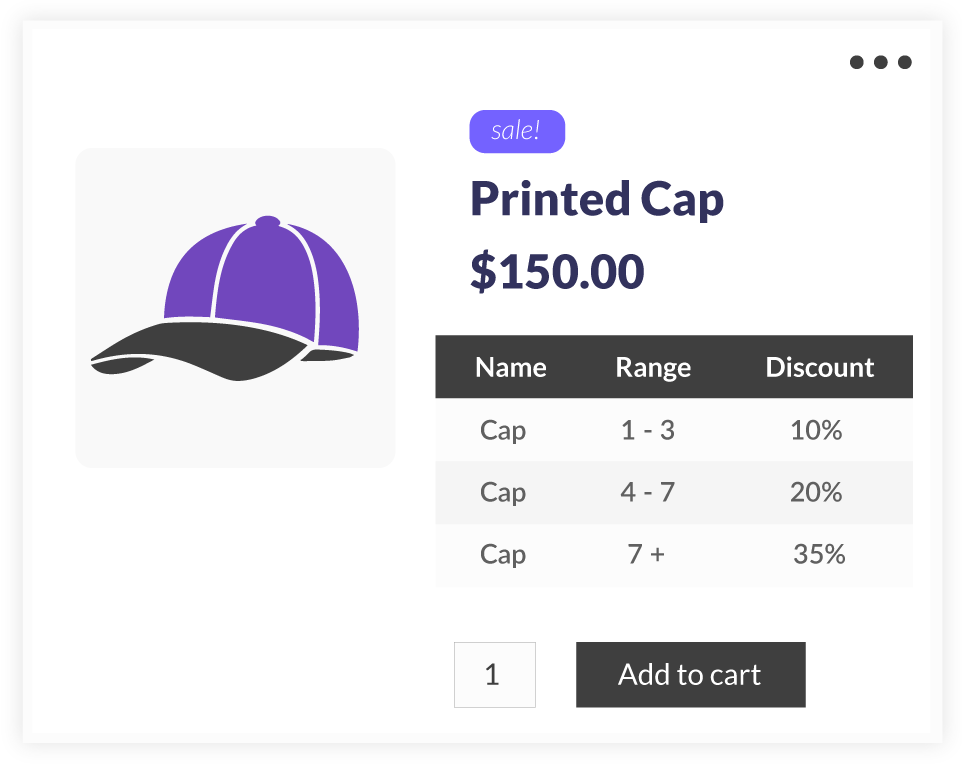Select the 1 - 3 range cell
The height and width of the screenshot is (768, 962).
tap(648, 430)
